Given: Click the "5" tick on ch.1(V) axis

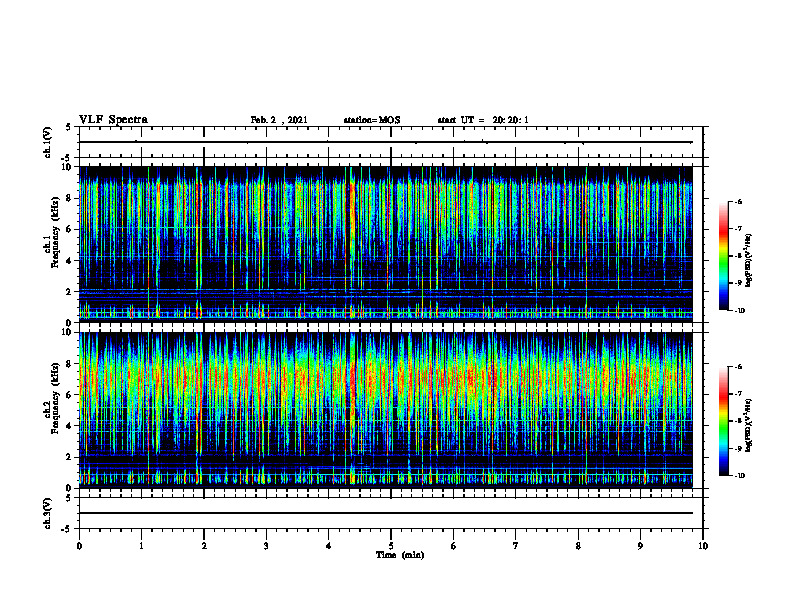Looking at the screenshot, I should point(69,127).
